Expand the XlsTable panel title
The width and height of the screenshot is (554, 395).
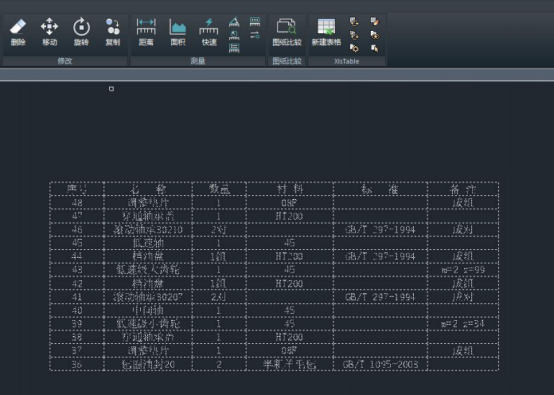tap(347, 61)
